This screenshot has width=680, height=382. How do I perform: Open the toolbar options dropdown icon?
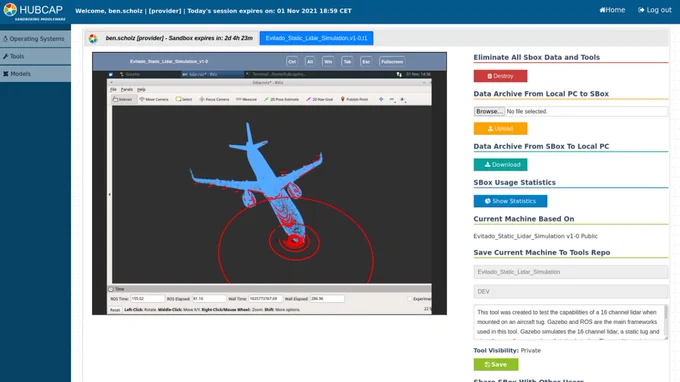402,100
